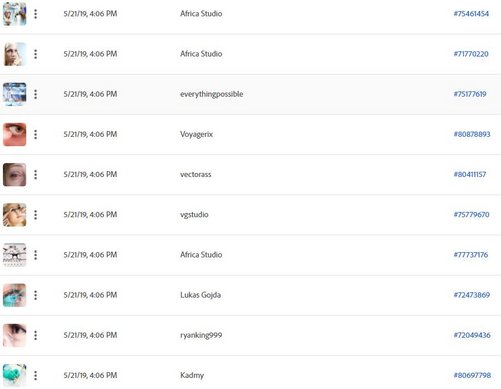
Task: Click the eyeglasses thumbnail for #77737176
Action: point(15,255)
